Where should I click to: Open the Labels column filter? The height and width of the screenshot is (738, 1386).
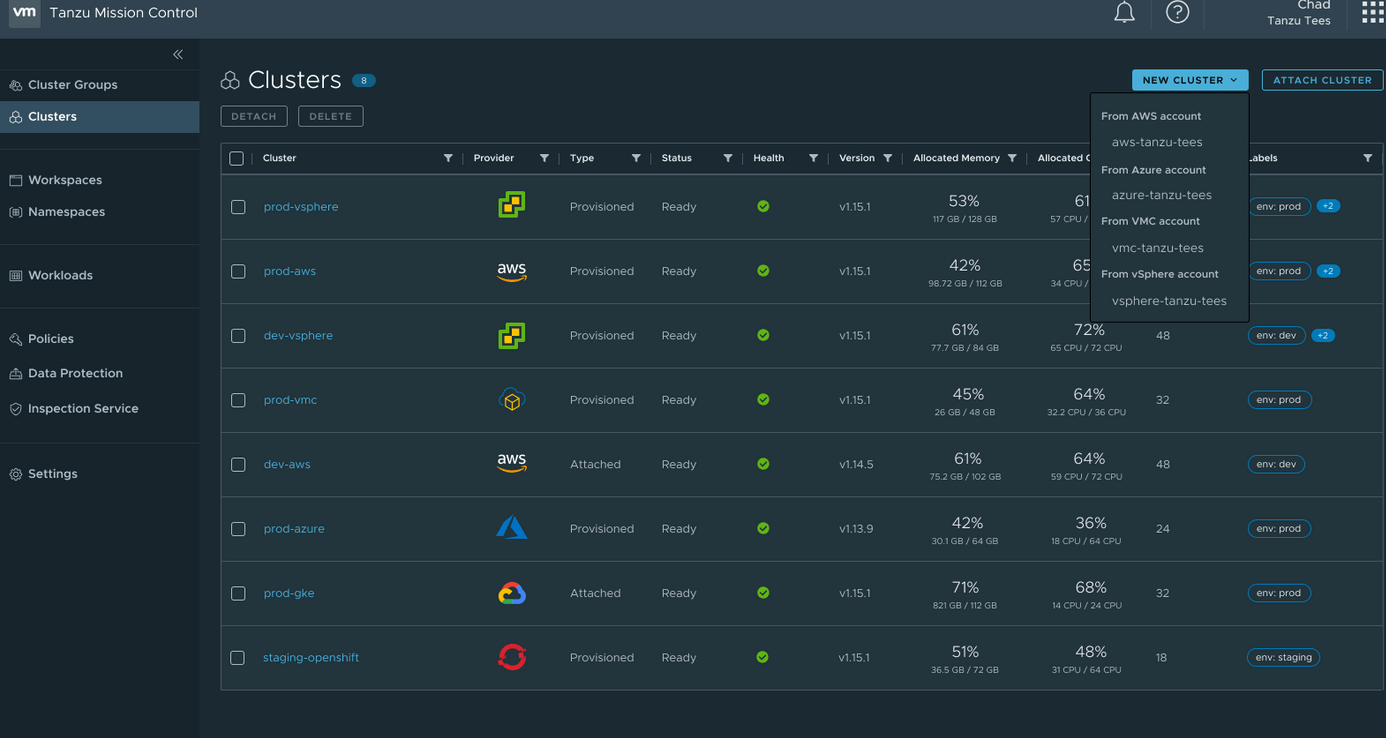tap(1367, 158)
